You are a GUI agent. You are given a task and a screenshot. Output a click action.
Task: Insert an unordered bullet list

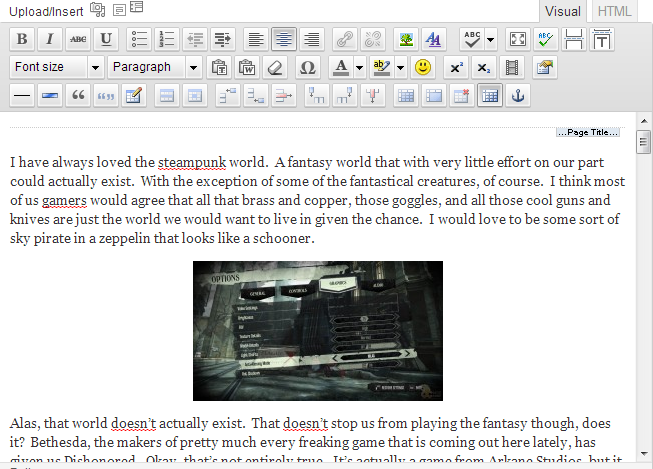click(139, 39)
